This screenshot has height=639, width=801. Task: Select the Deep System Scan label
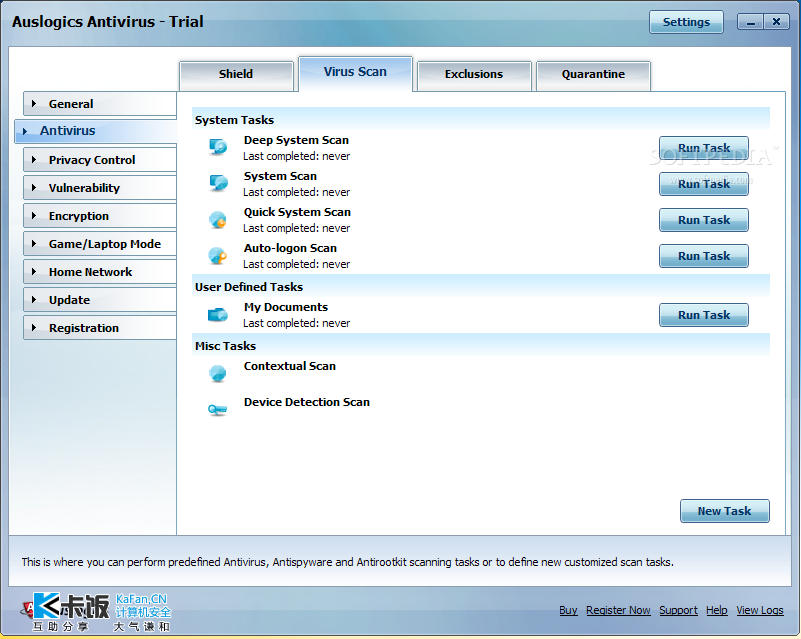(296, 140)
